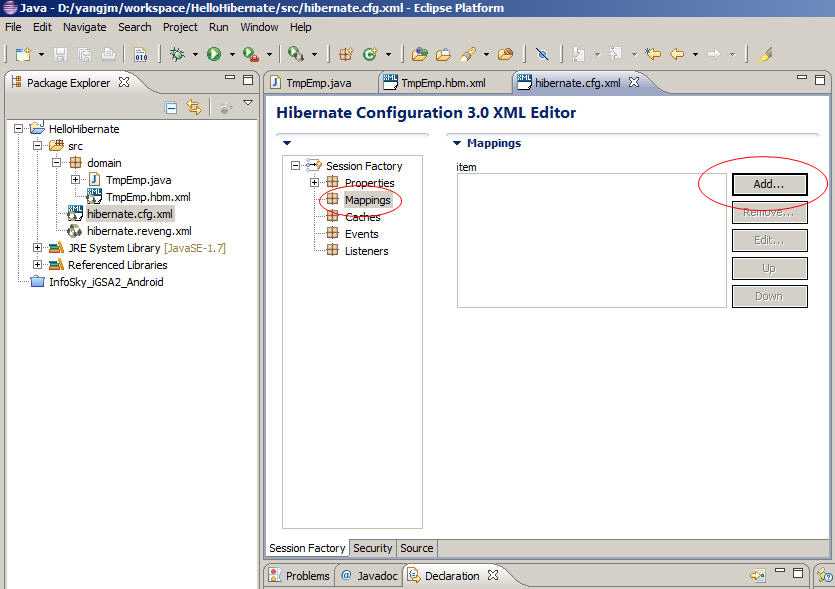Viewport: 835px width, 589px height.
Task: Click the yellow highlighter pencil icon in the toolbar
Action: [765, 54]
